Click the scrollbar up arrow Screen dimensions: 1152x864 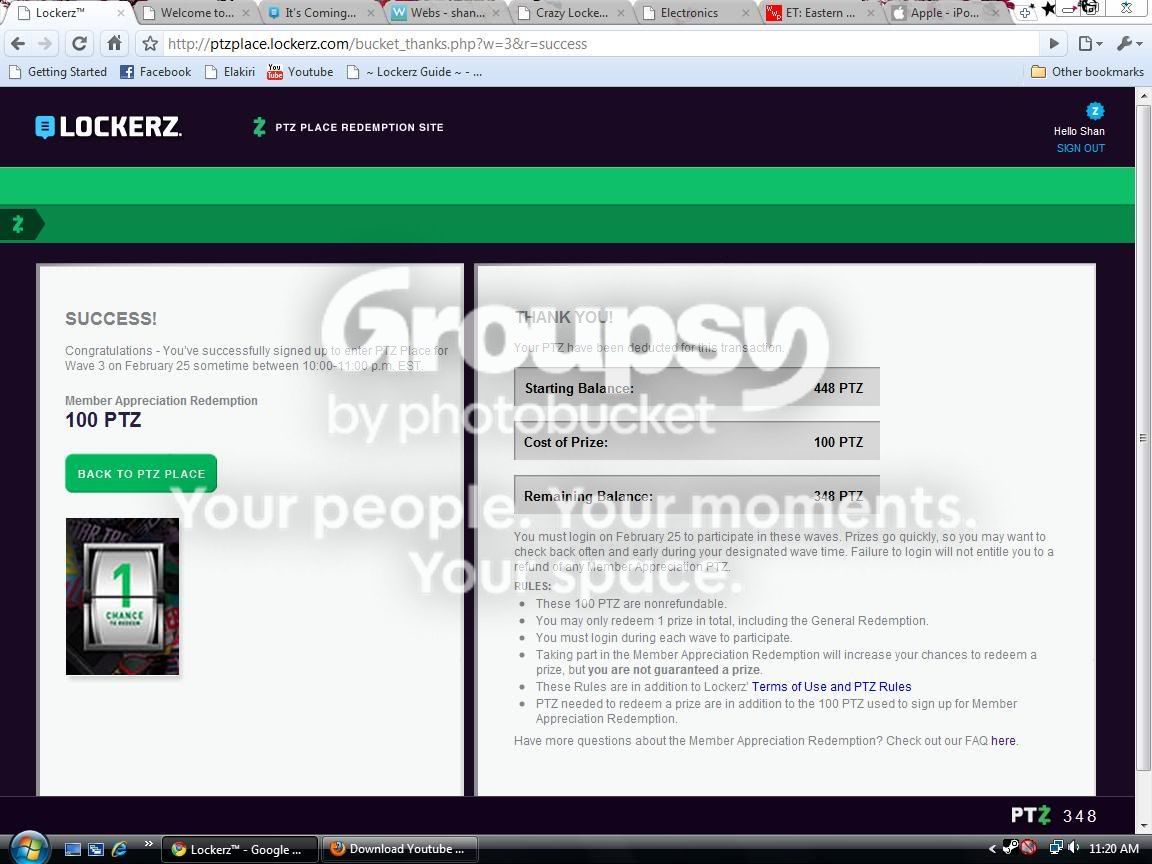click(x=1144, y=96)
